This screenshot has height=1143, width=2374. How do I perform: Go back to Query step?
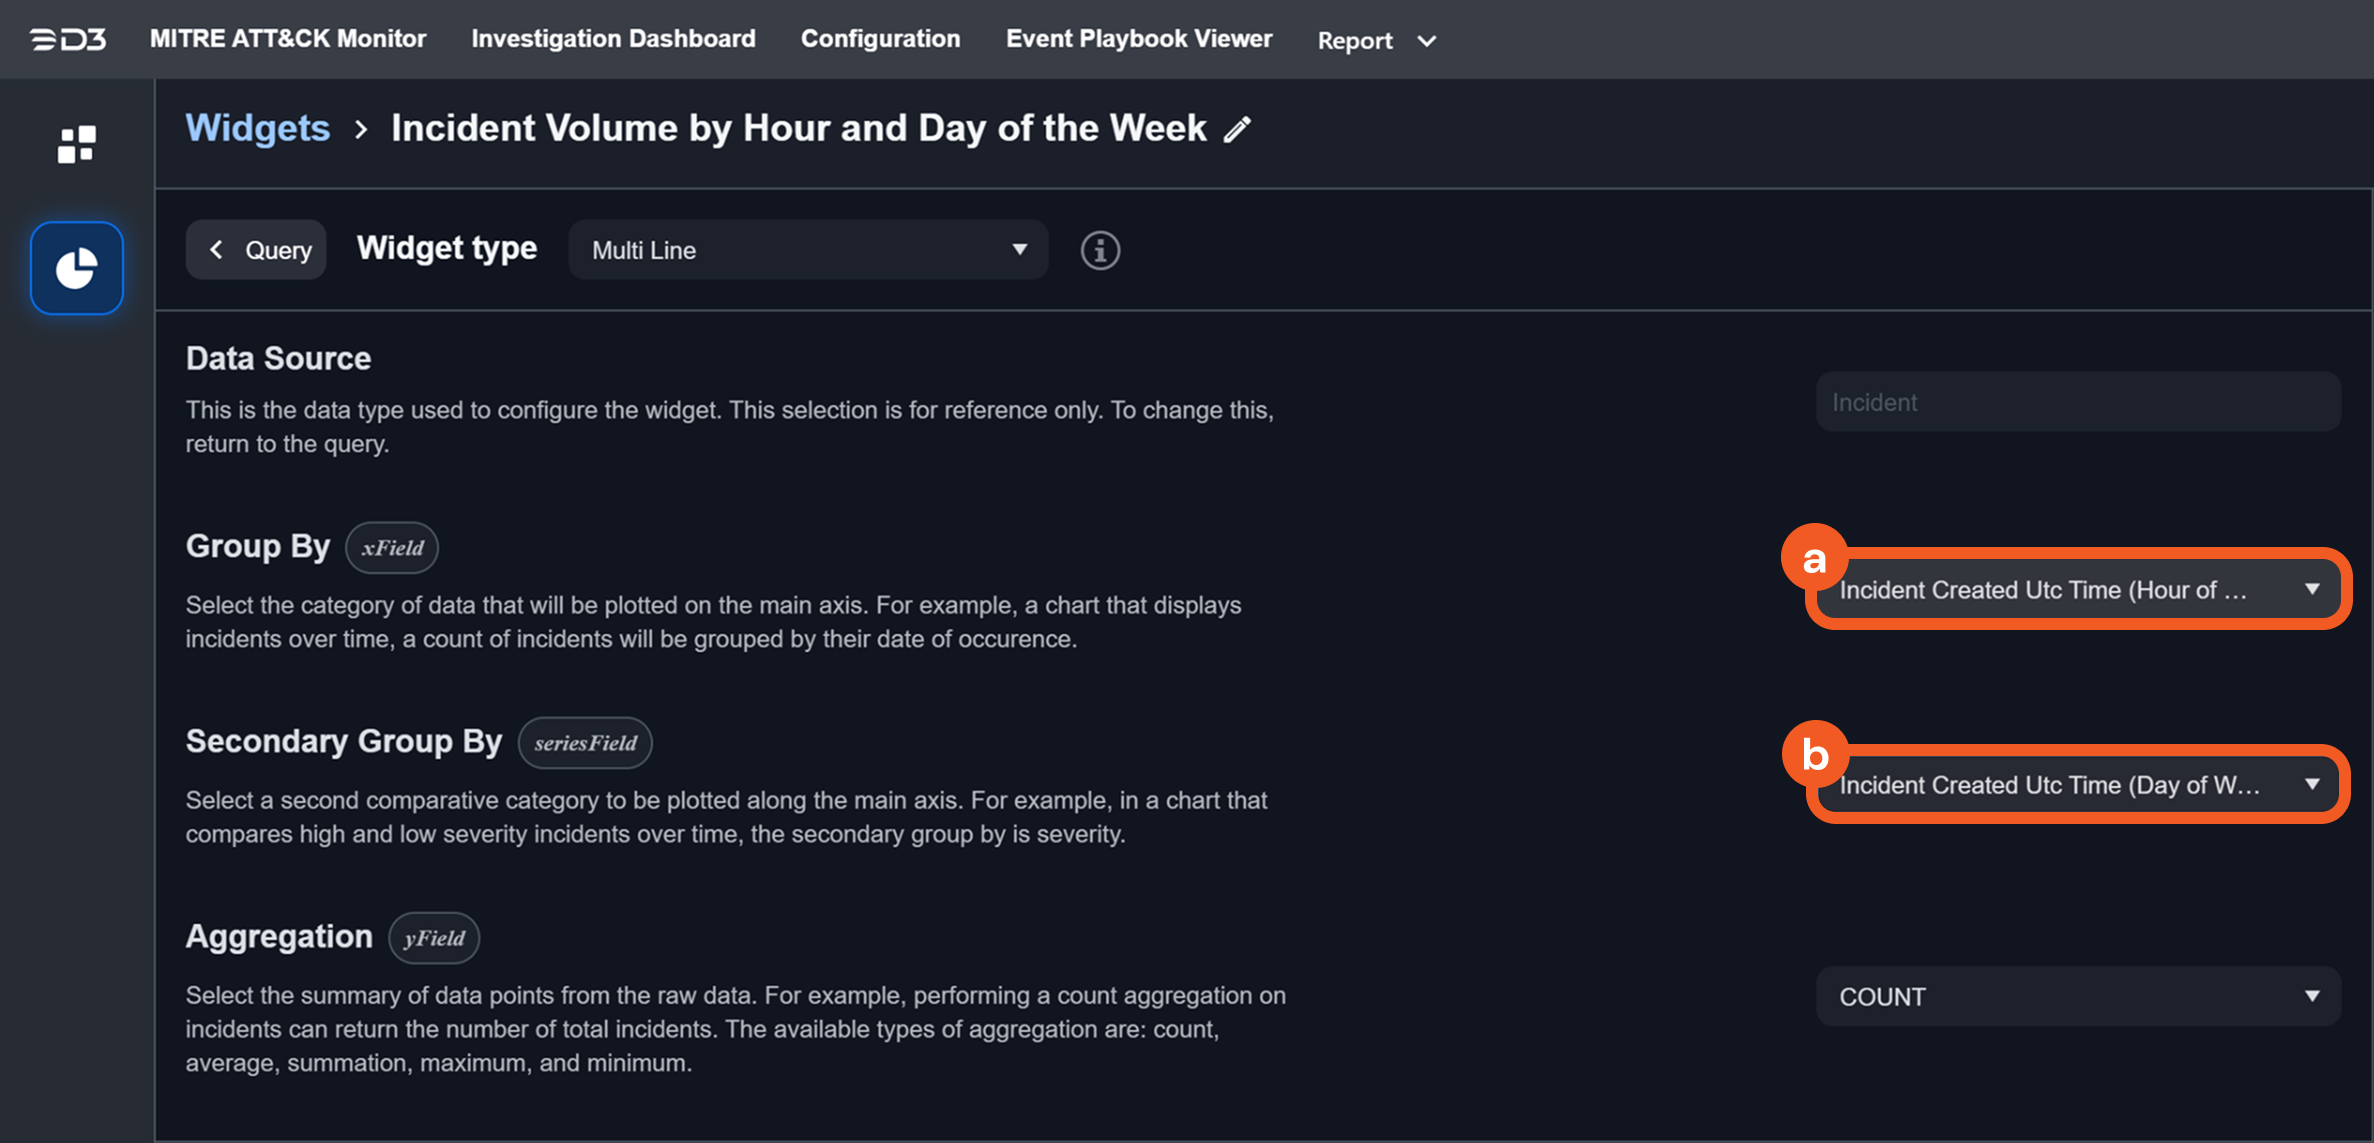[277, 250]
